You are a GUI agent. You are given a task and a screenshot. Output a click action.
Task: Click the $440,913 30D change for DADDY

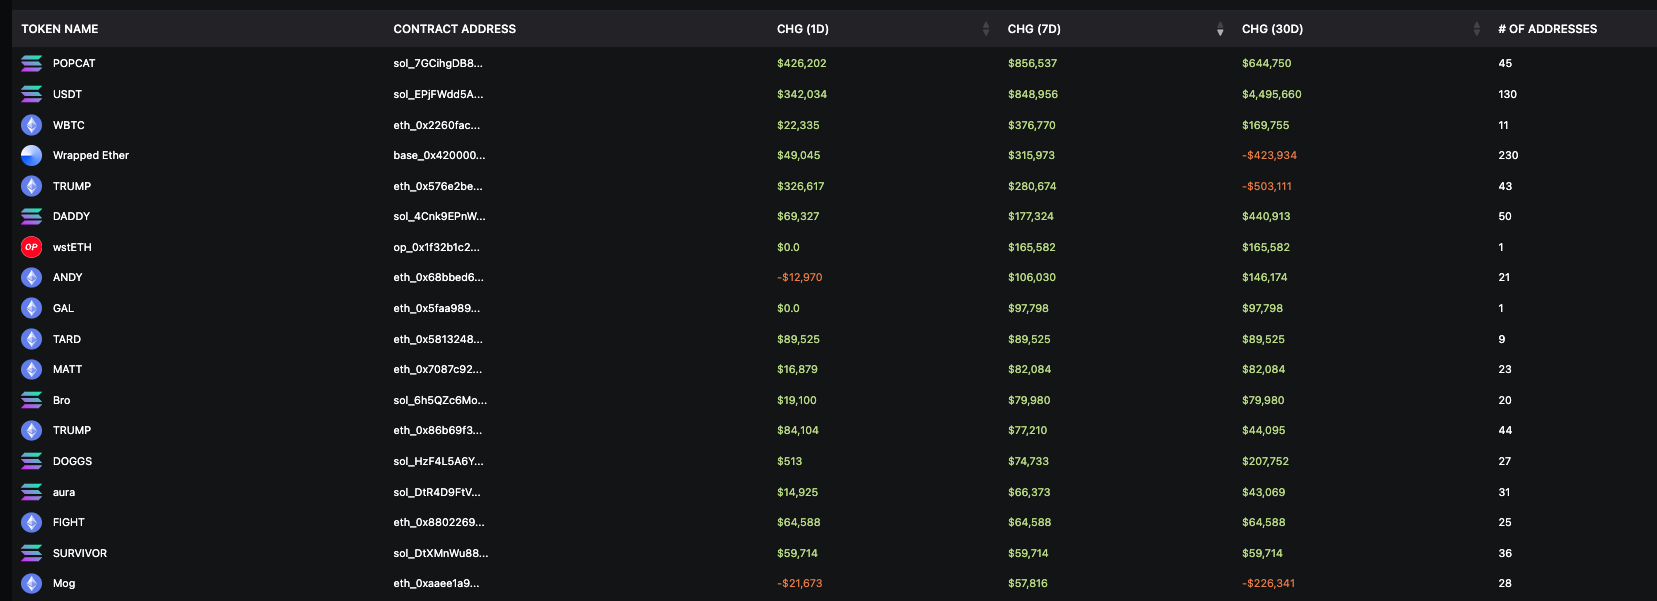pos(1266,216)
